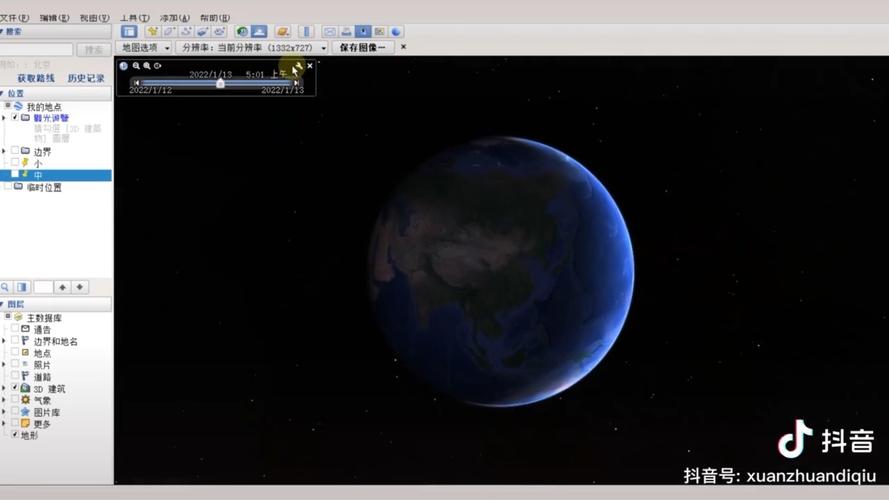The height and width of the screenshot is (500, 889).
Task: Open the 编辑 menu
Action: click(54, 18)
